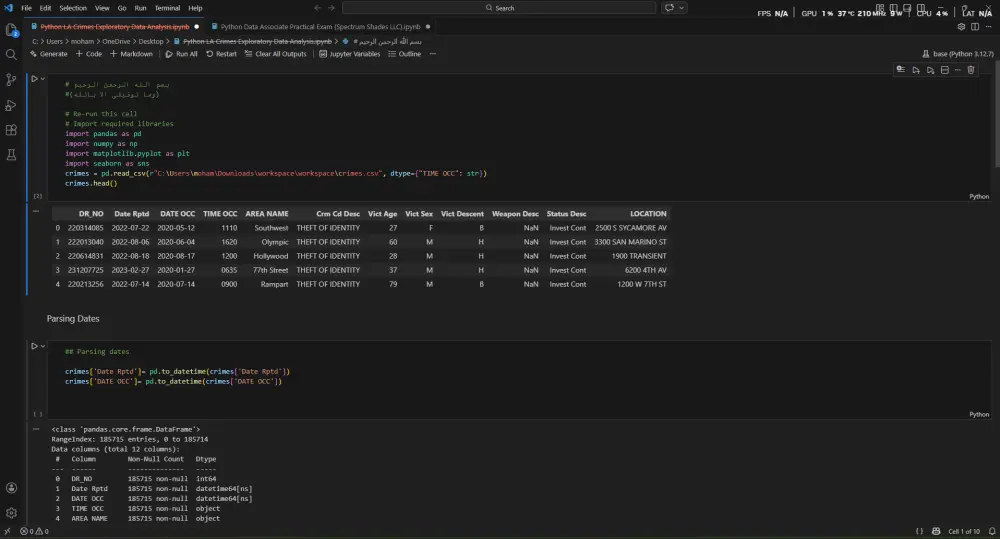The image size is (1000, 539).
Task: Expand the Desktop breadcrumb
Action: point(151,41)
